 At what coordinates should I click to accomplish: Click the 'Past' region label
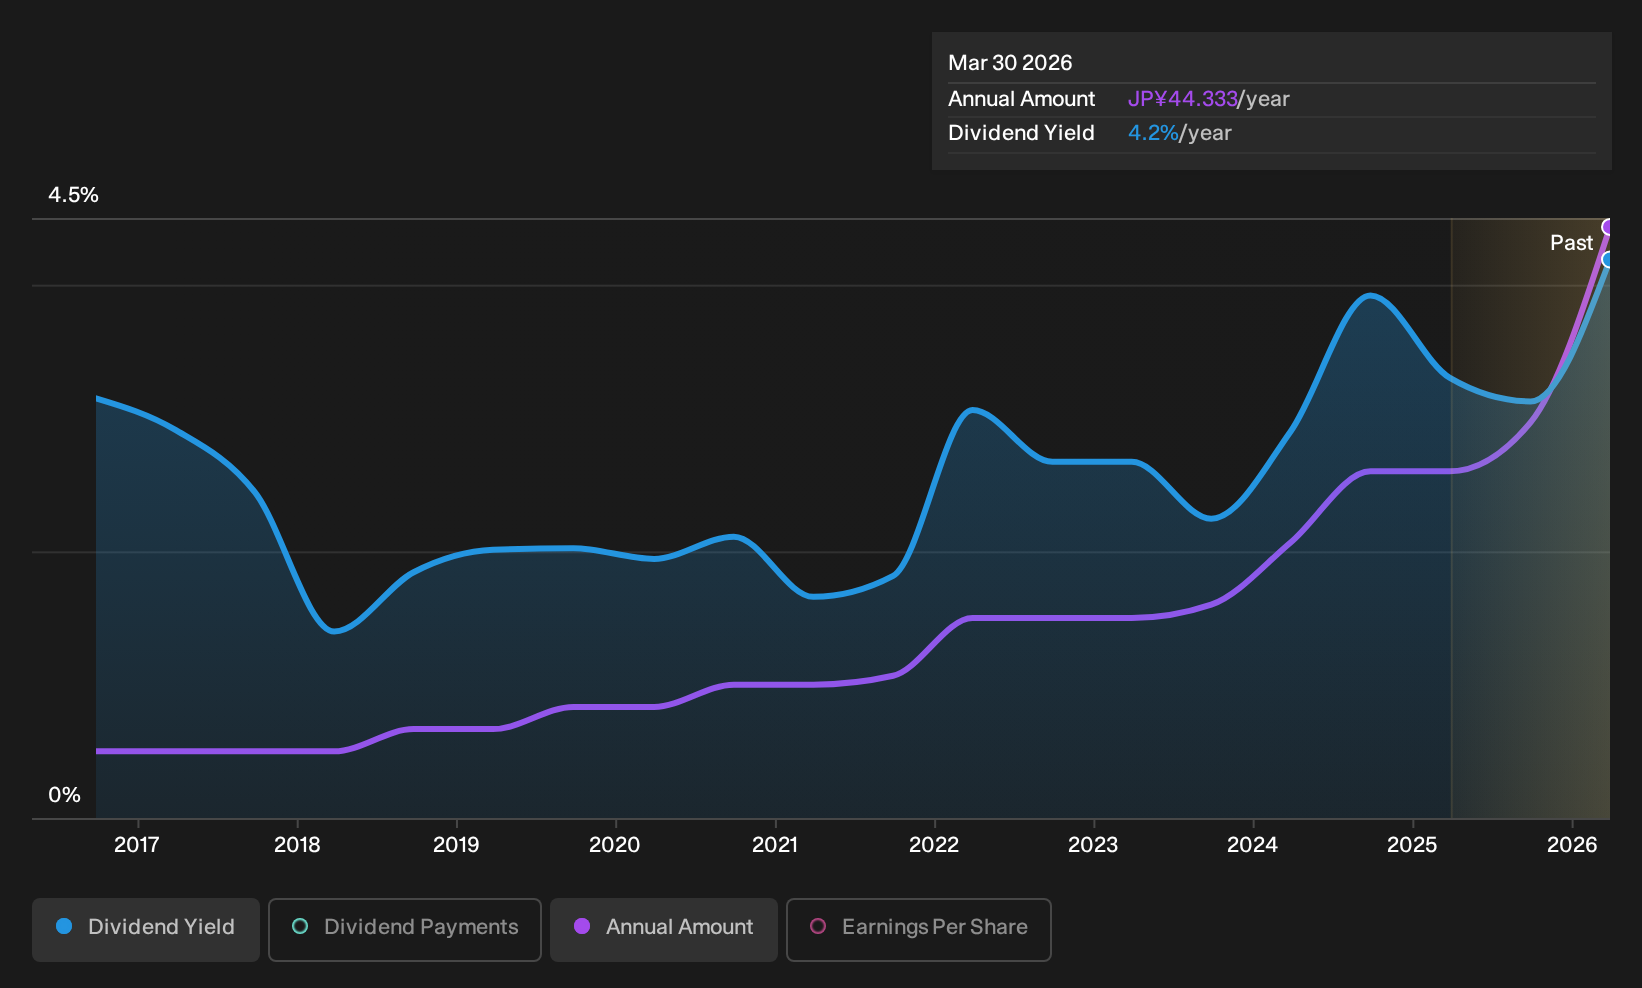[x=1571, y=243]
